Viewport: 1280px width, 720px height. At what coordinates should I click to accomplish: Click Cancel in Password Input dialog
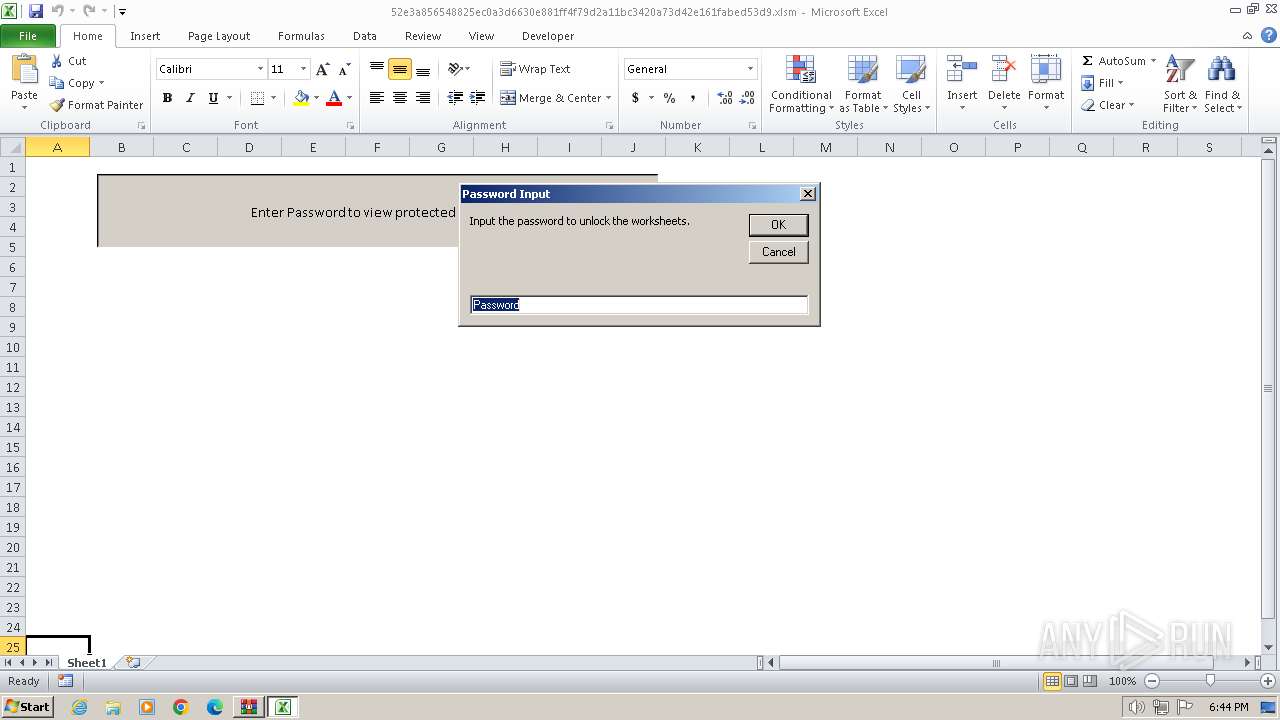click(778, 252)
